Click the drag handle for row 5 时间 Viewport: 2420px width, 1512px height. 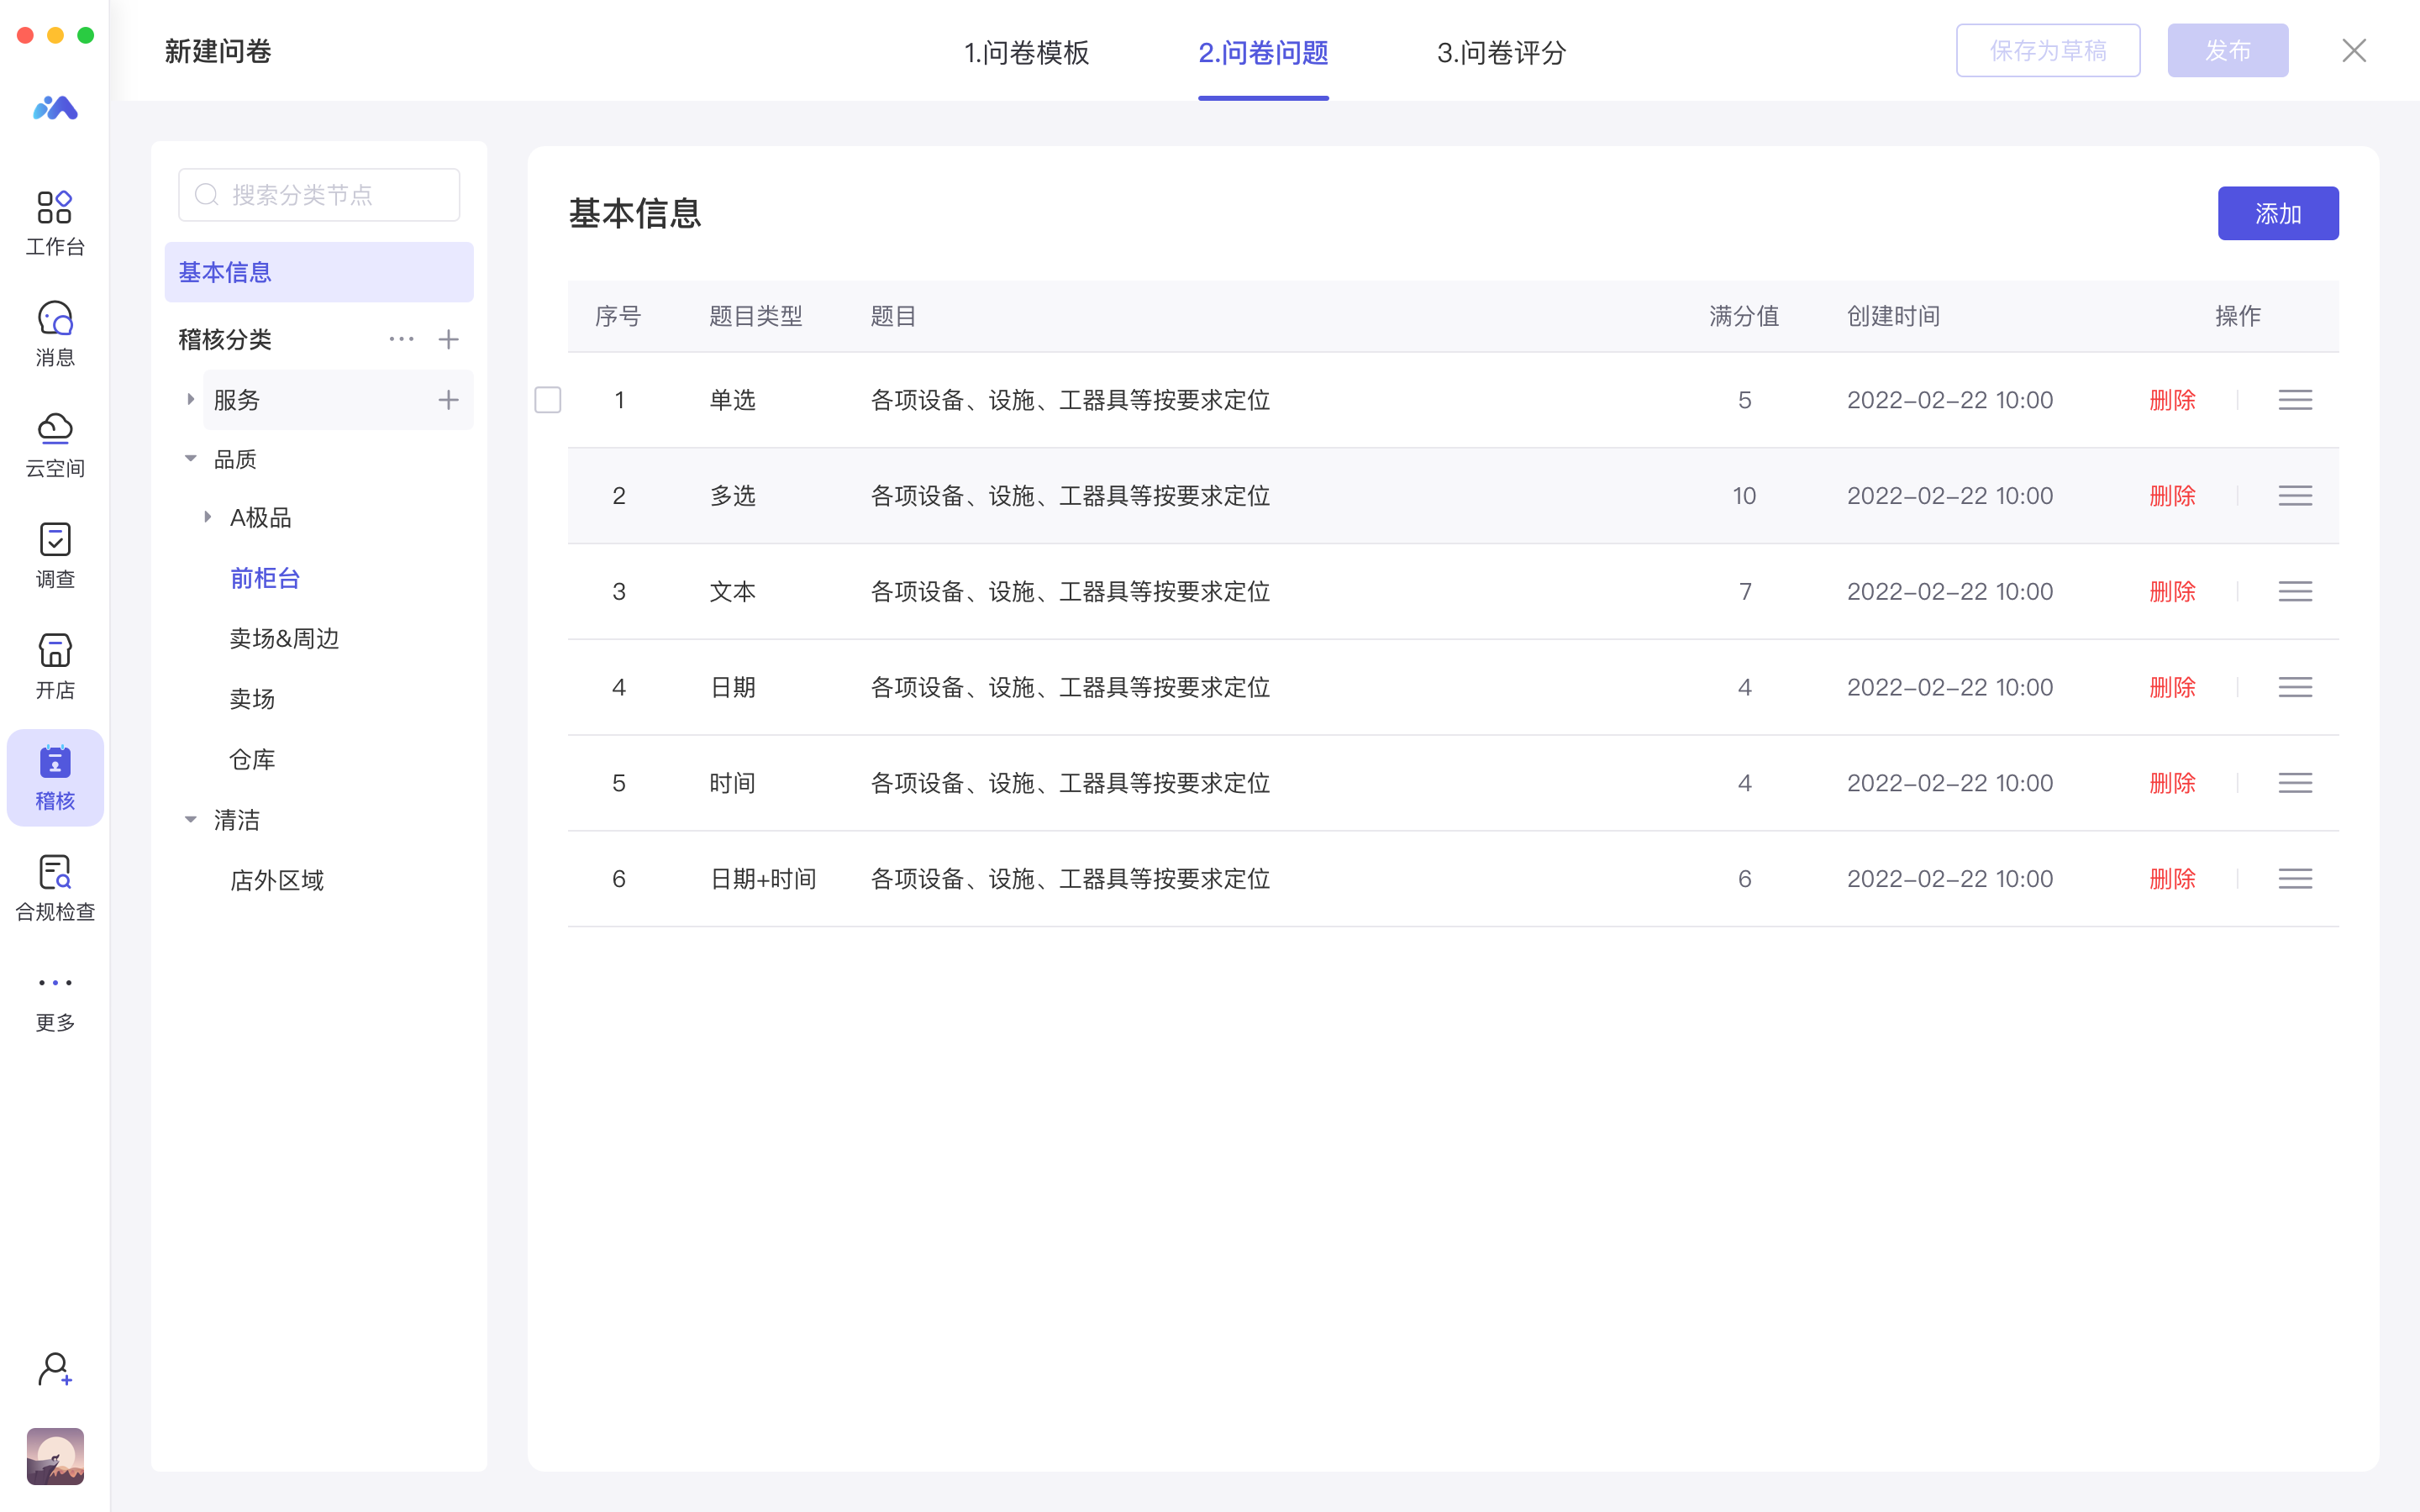[x=2295, y=783]
